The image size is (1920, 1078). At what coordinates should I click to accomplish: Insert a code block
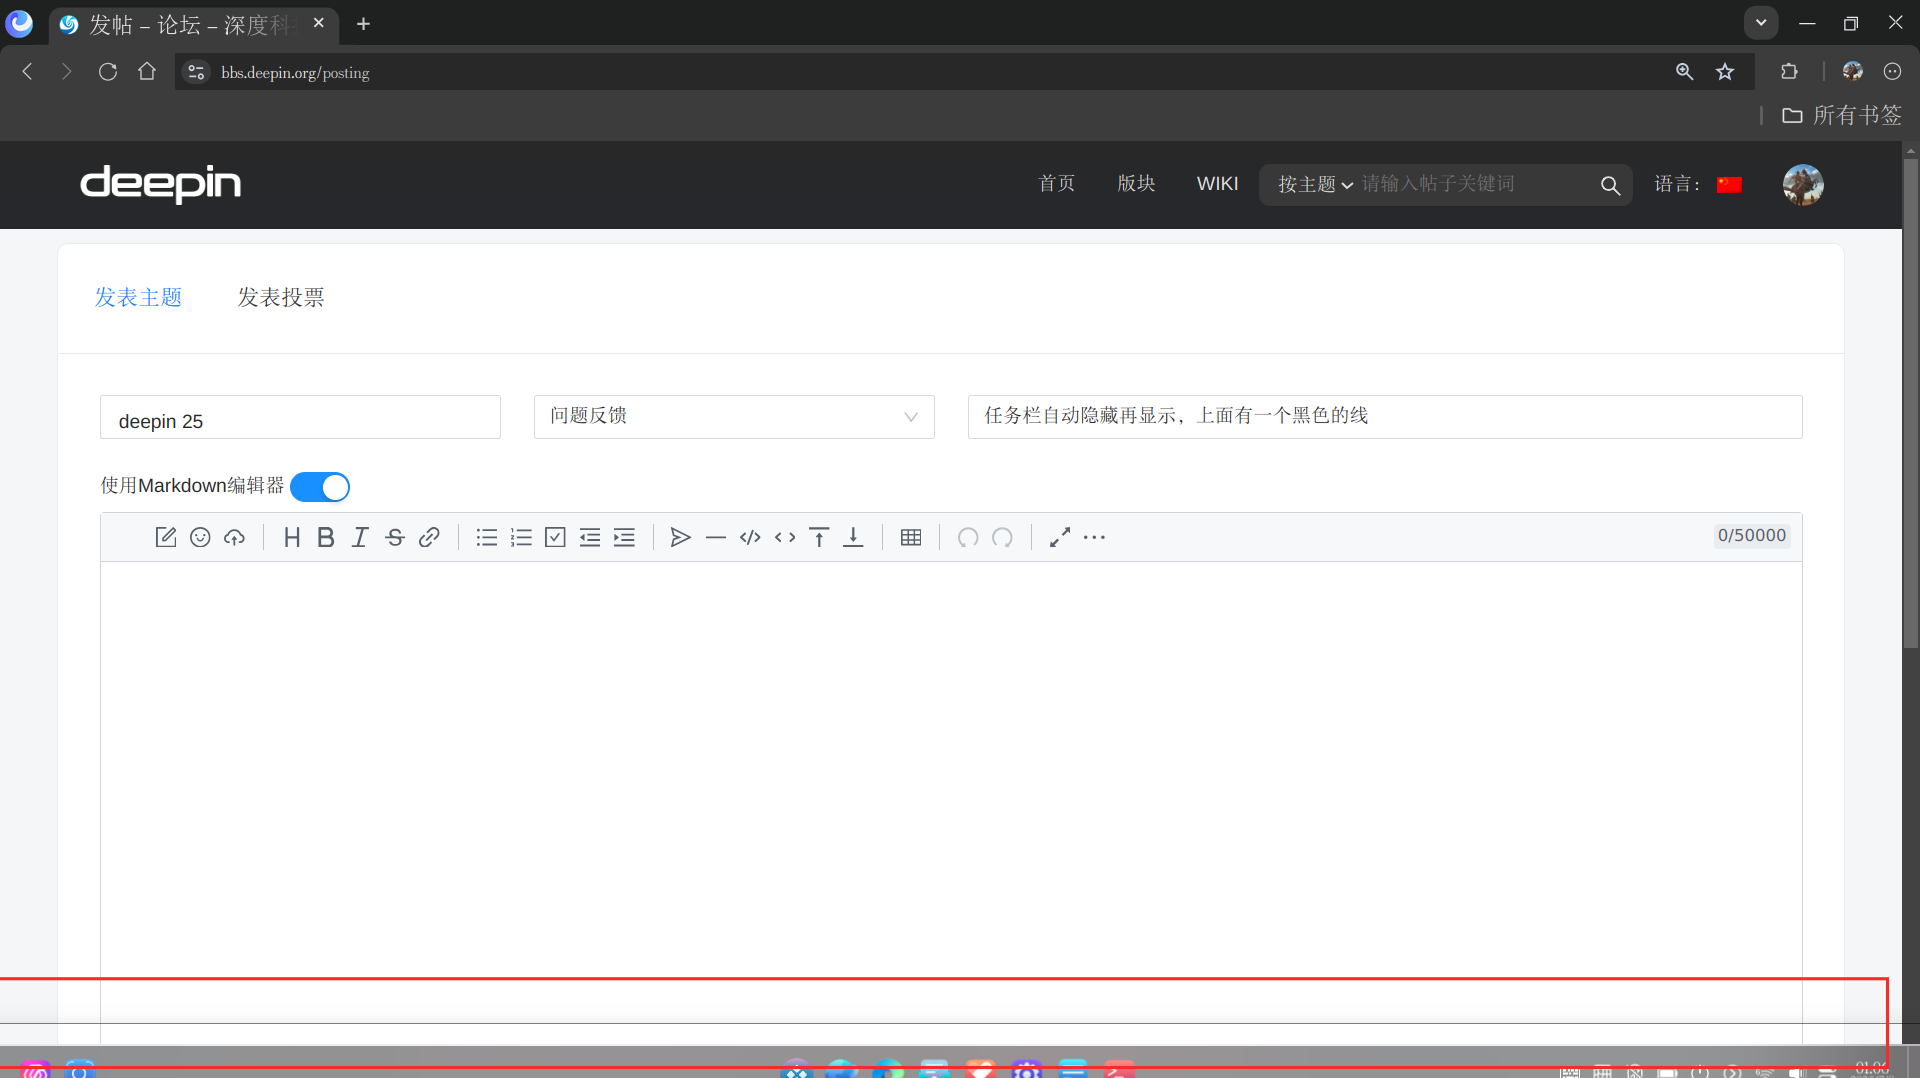(x=750, y=537)
